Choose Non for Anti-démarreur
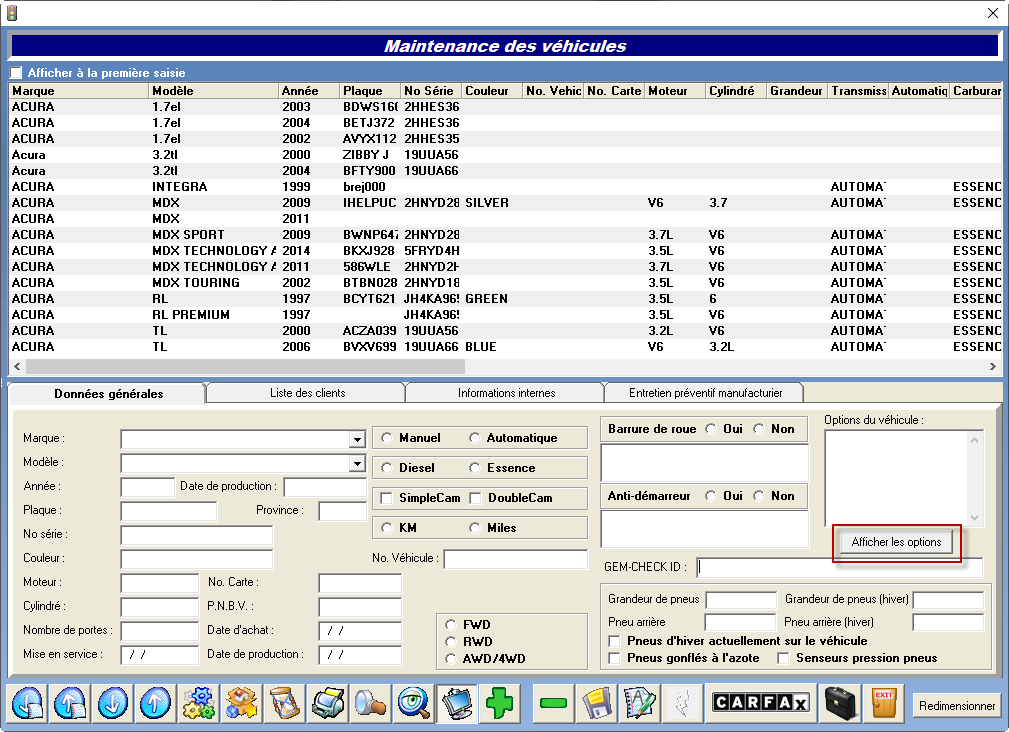This screenshot has height=732, width=1009. pos(759,496)
